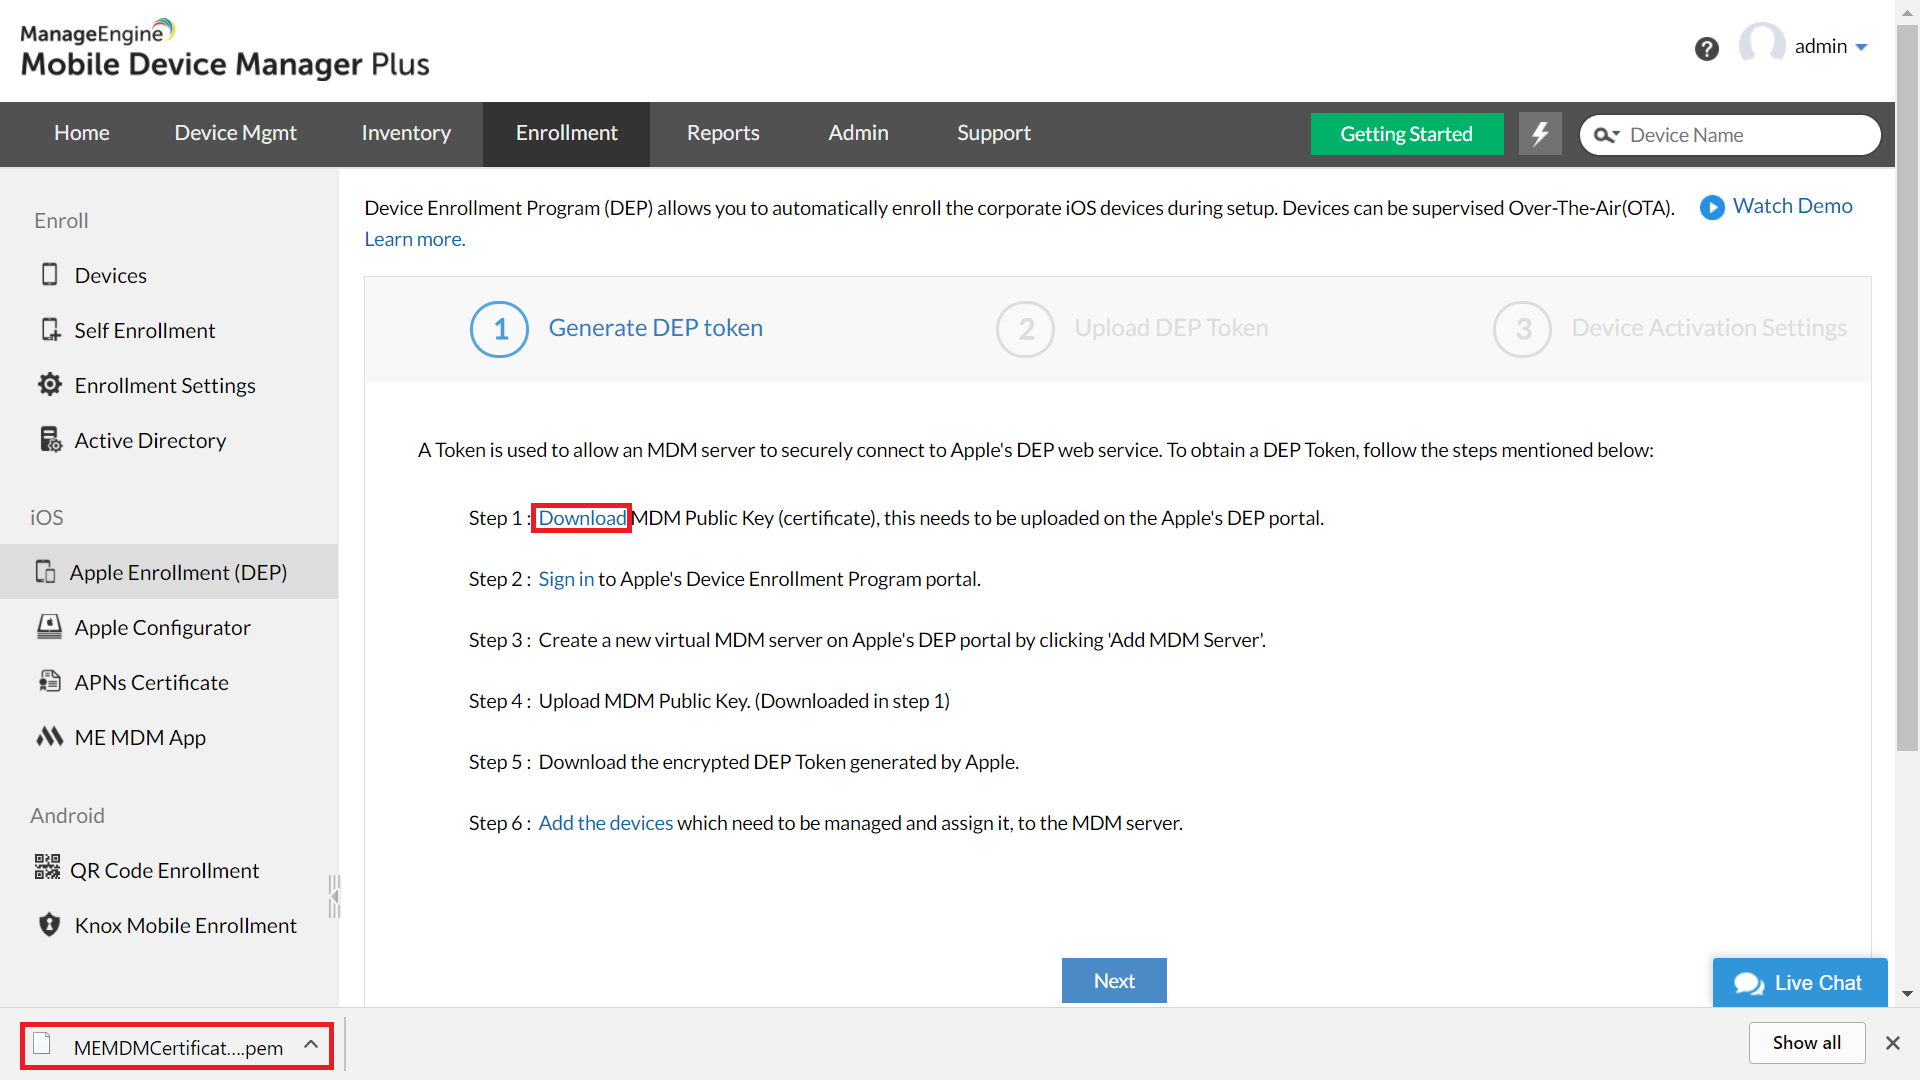This screenshot has width=1920, height=1080.
Task: Click the Sign in link in Step 2
Action: (x=565, y=578)
